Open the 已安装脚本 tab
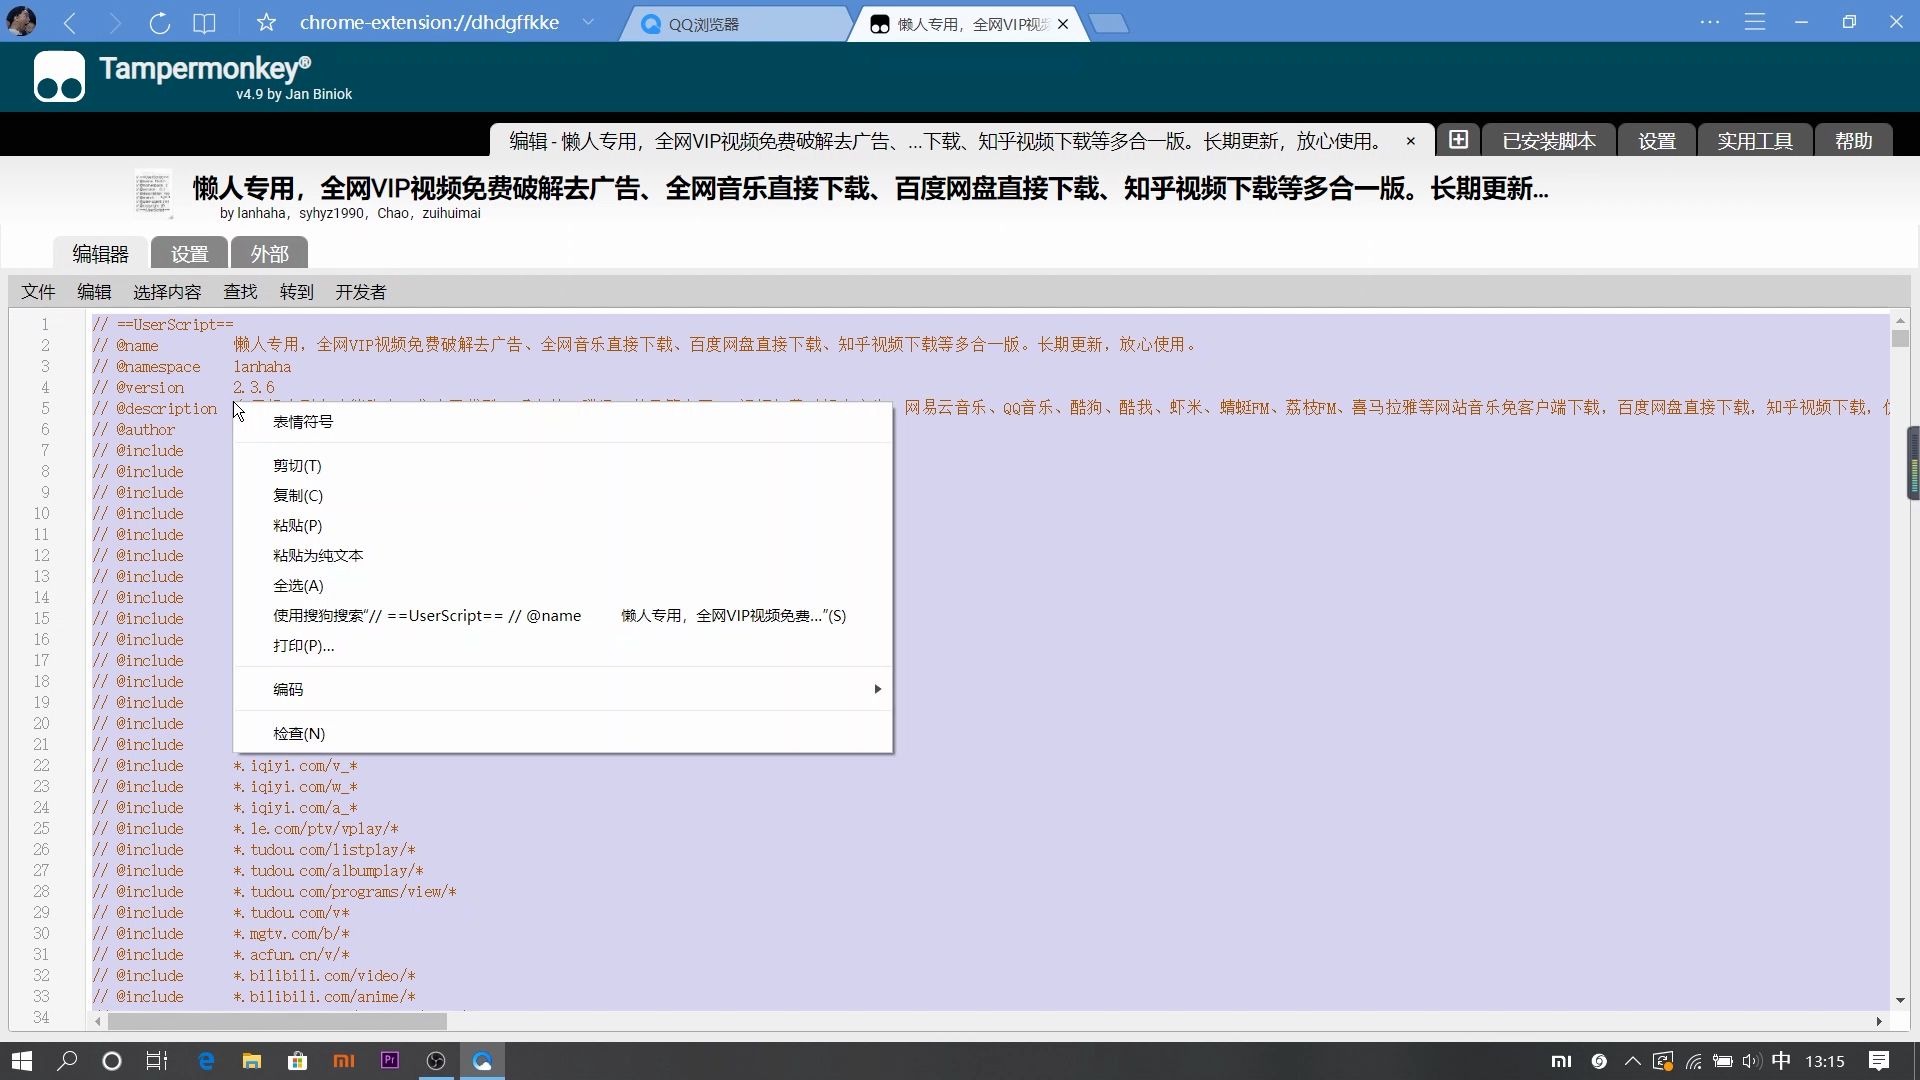 [x=1549, y=141]
